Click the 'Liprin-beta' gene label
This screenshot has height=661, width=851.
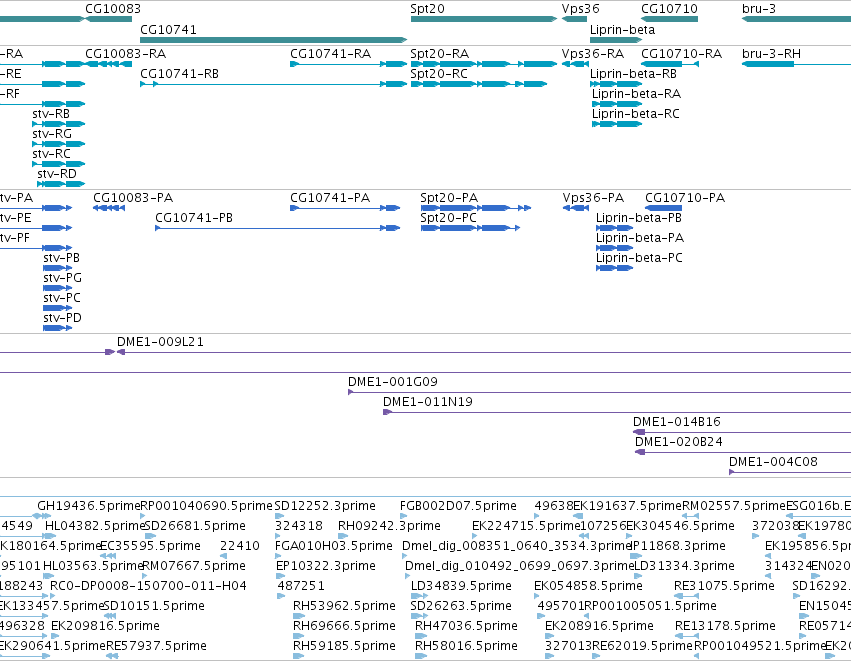(x=623, y=30)
